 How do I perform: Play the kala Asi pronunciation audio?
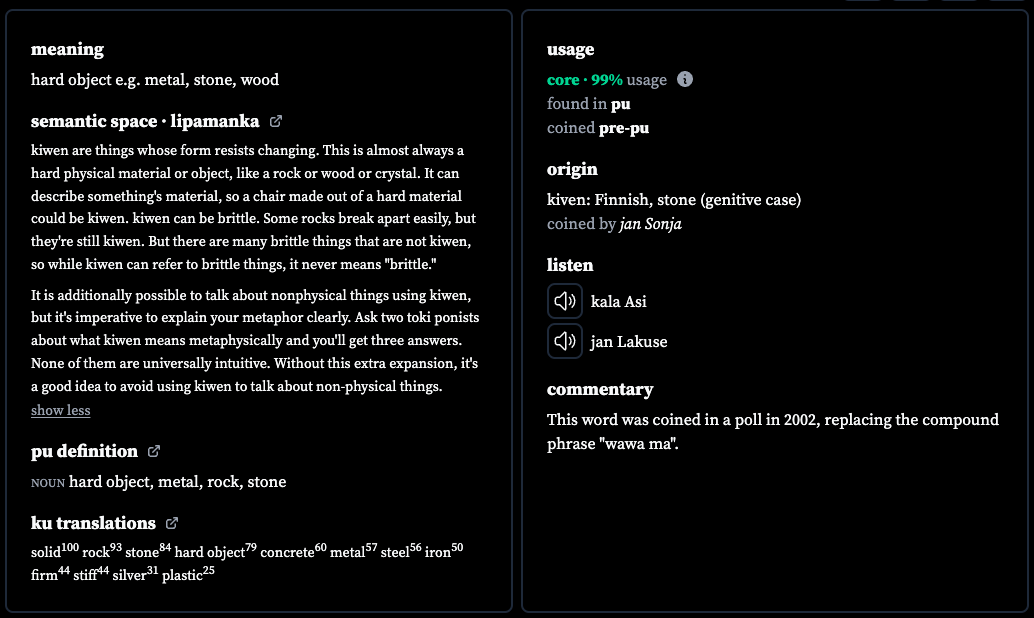(x=564, y=301)
